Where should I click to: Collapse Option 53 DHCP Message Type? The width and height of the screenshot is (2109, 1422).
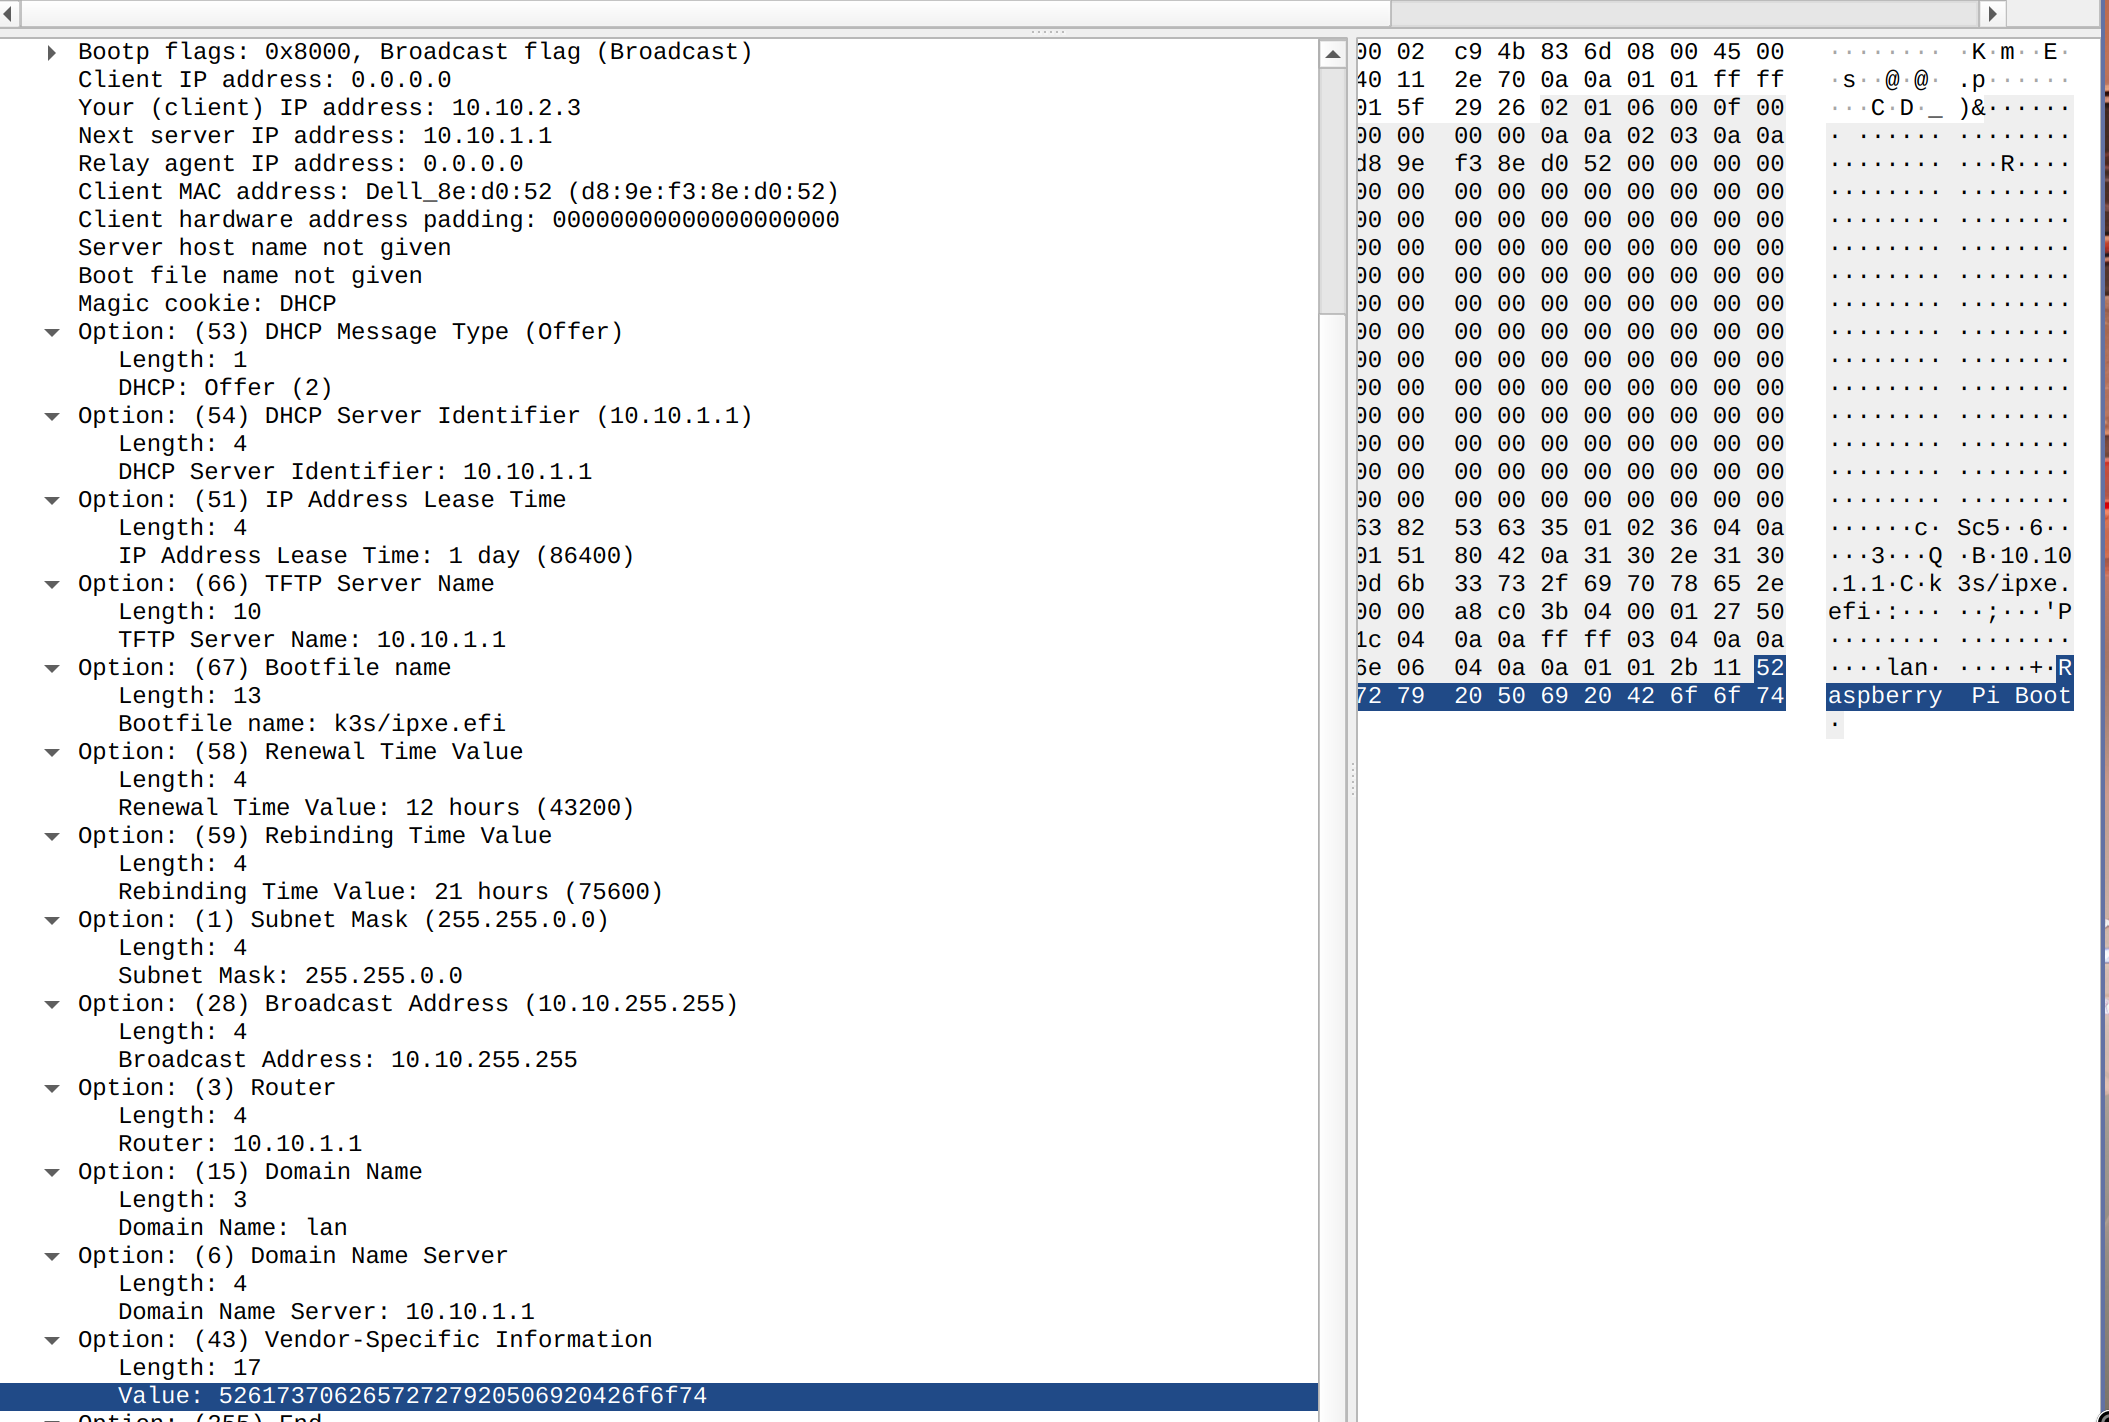coord(51,332)
